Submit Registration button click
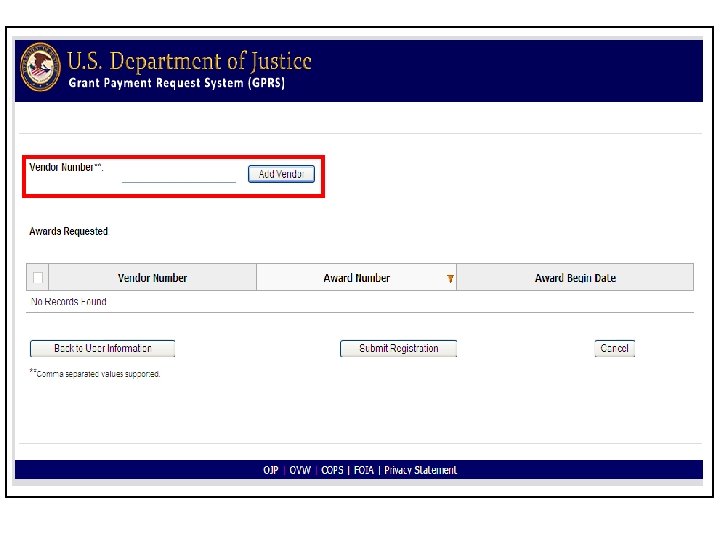Screen dimensions: 720x540 [398, 348]
